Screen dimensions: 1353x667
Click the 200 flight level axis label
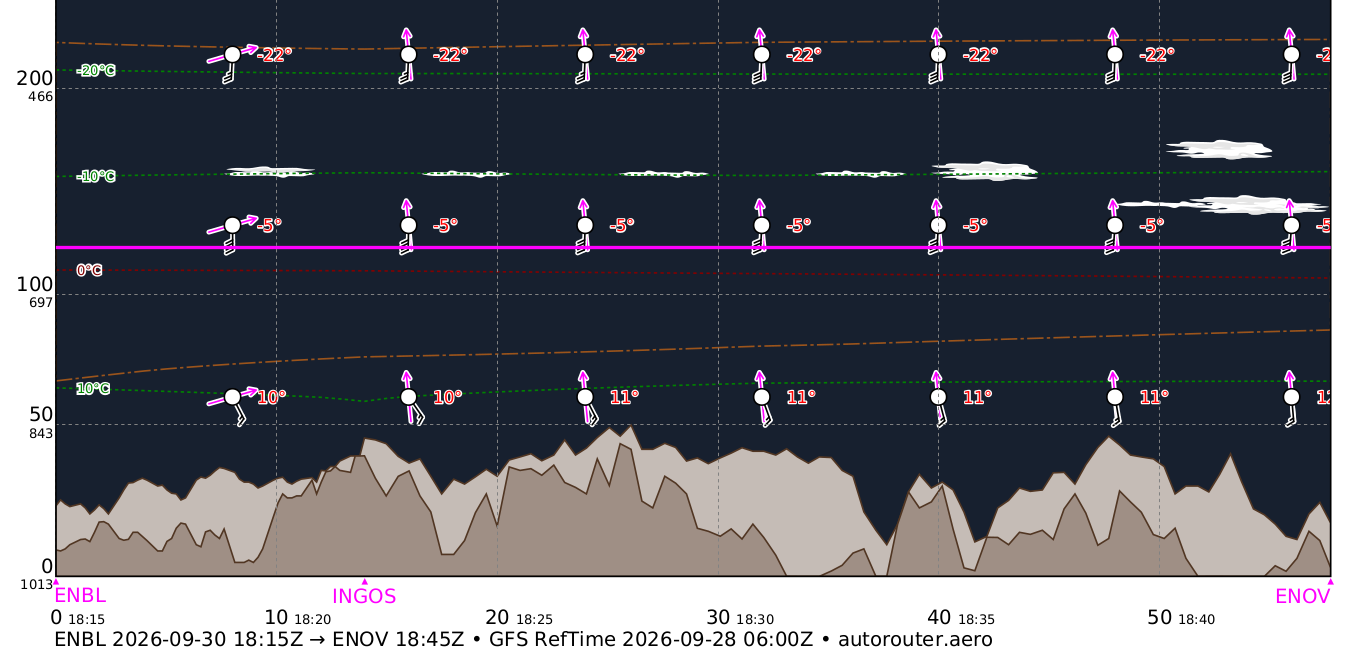pyautogui.click(x=35, y=78)
